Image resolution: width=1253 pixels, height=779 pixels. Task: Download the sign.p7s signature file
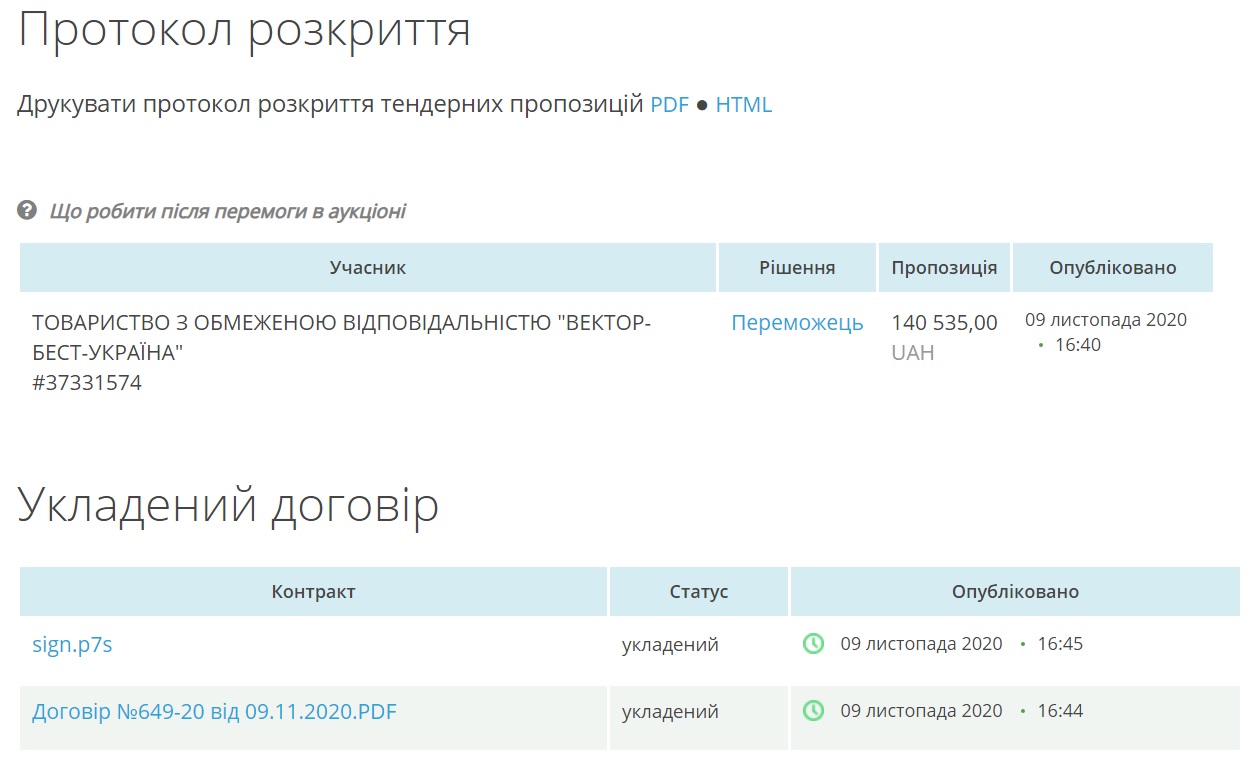click(72, 645)
